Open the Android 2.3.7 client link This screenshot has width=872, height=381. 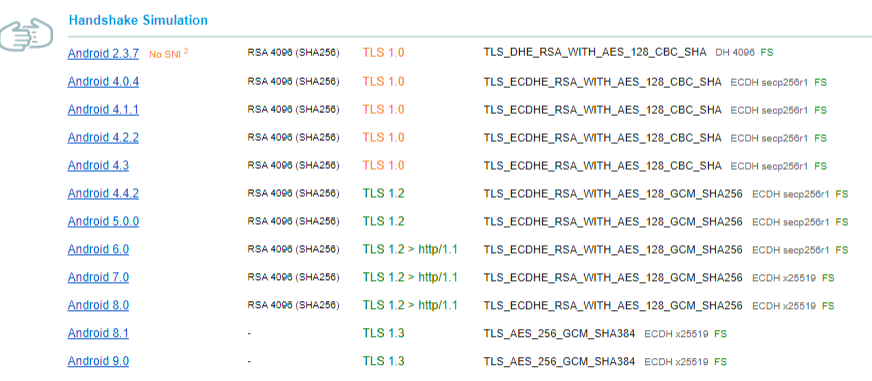(x=103, y=54)
